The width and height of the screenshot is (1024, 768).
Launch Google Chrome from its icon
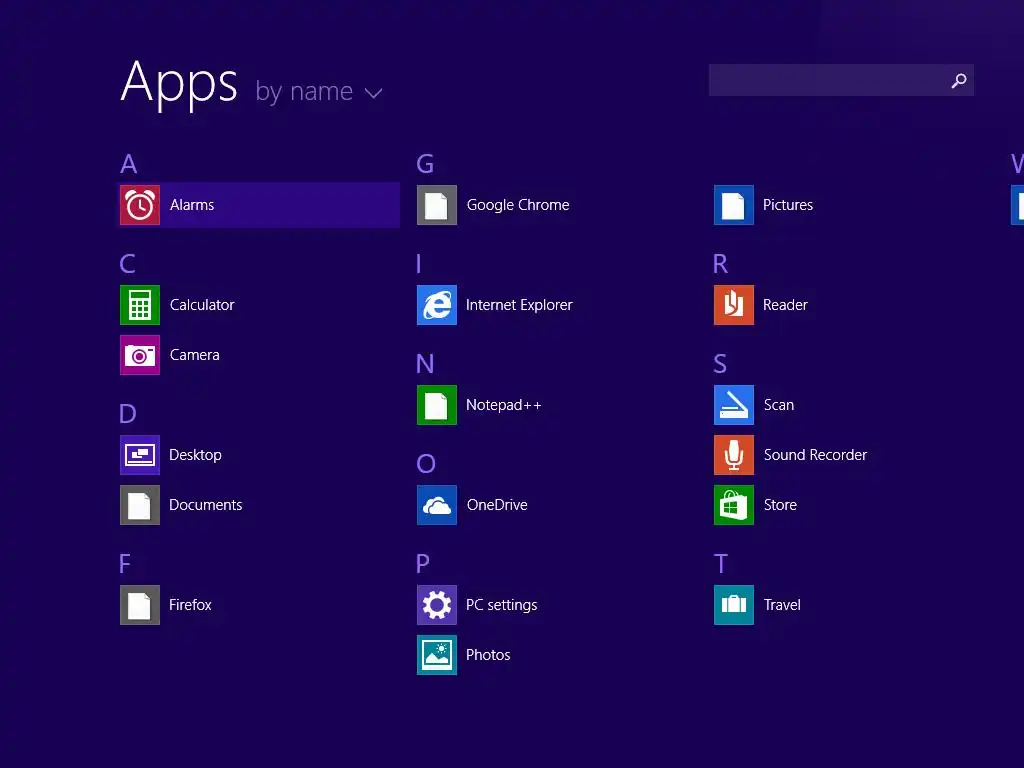[437, 205]
